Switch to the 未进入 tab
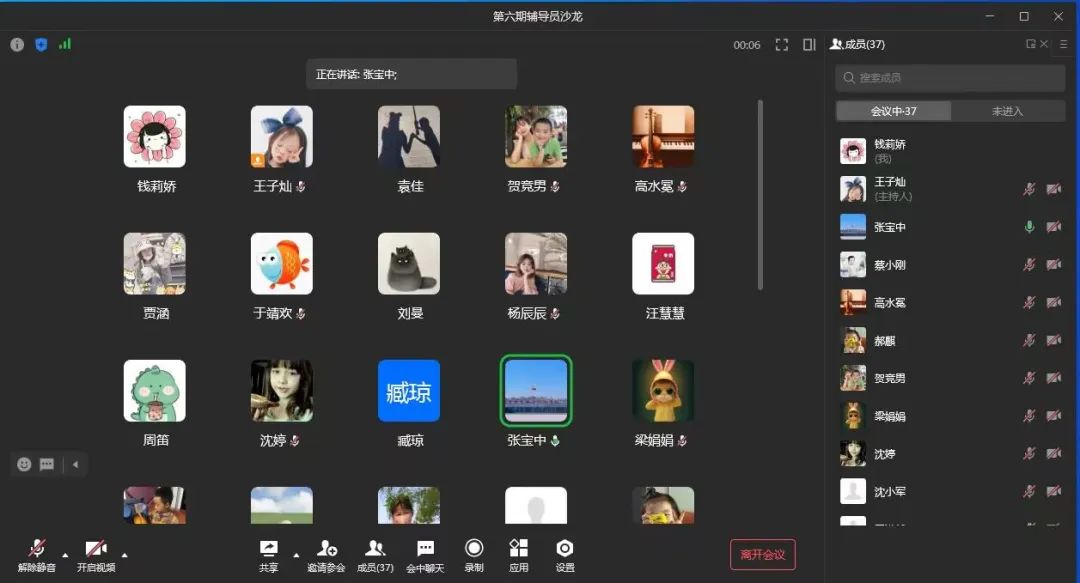This screenshot has height=583, width=1080. pyautogui.click(x=1007, y=111)
